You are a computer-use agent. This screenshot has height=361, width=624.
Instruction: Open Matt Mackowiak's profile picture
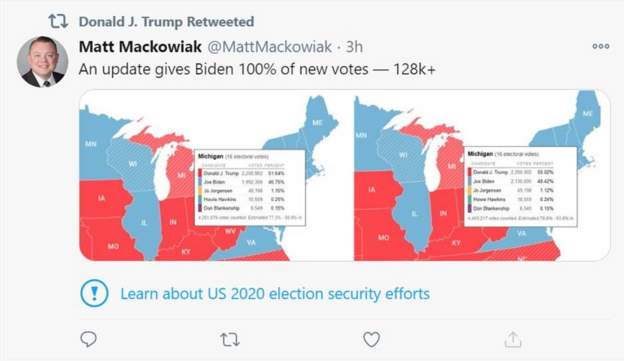click(x=42, y=62)
